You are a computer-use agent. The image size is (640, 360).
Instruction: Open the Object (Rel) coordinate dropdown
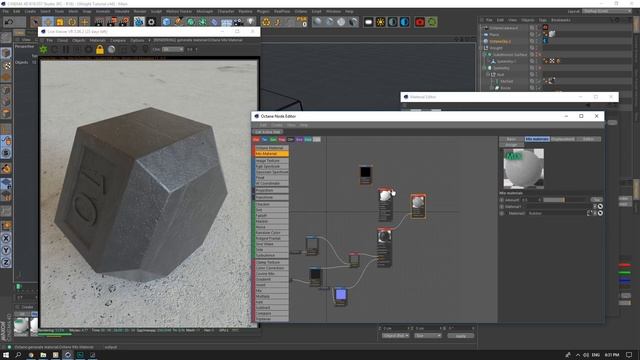pos(396,336)
